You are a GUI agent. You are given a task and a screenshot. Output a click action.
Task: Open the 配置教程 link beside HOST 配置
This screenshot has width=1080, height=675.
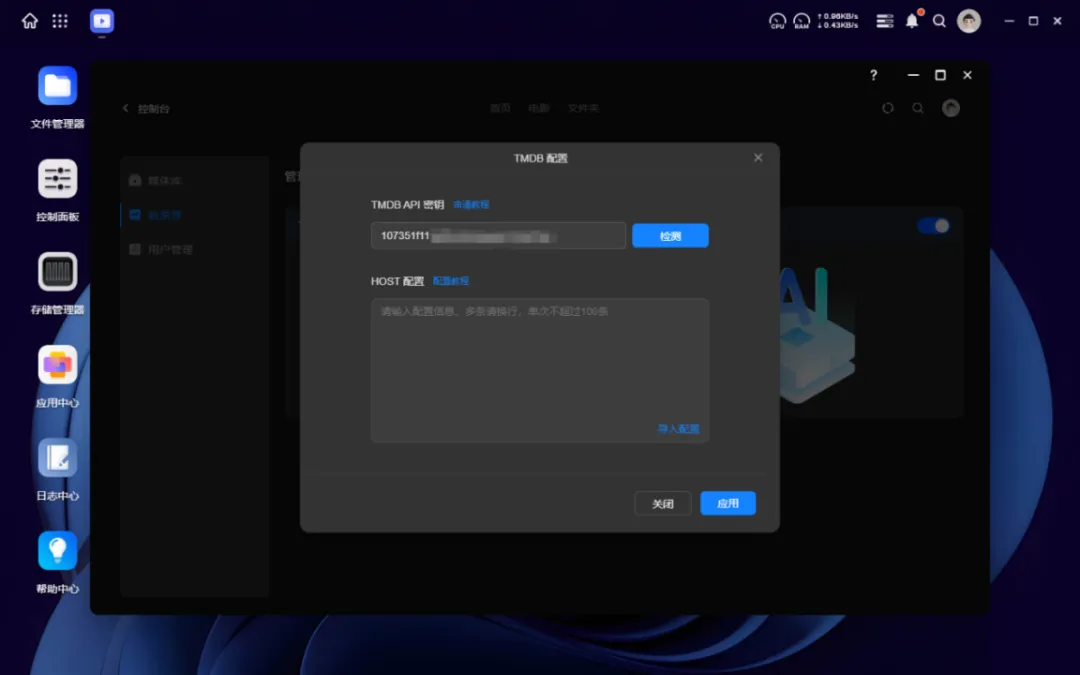pyautogui.click(x=451, y=282)
